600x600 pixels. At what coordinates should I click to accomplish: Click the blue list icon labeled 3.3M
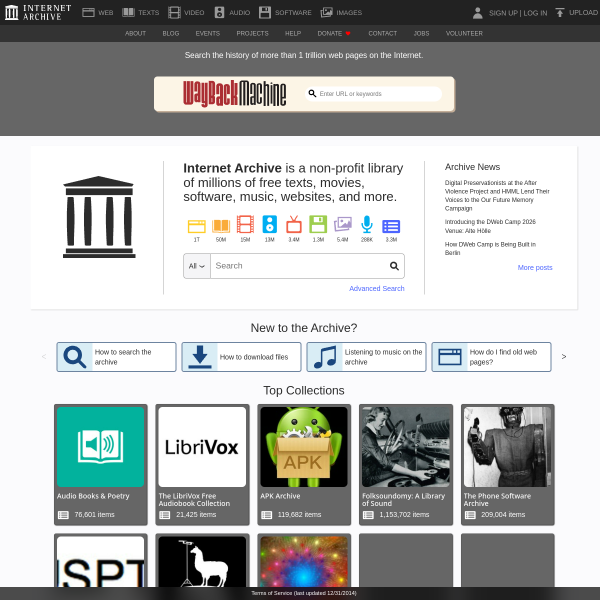[x=391, y=226]
